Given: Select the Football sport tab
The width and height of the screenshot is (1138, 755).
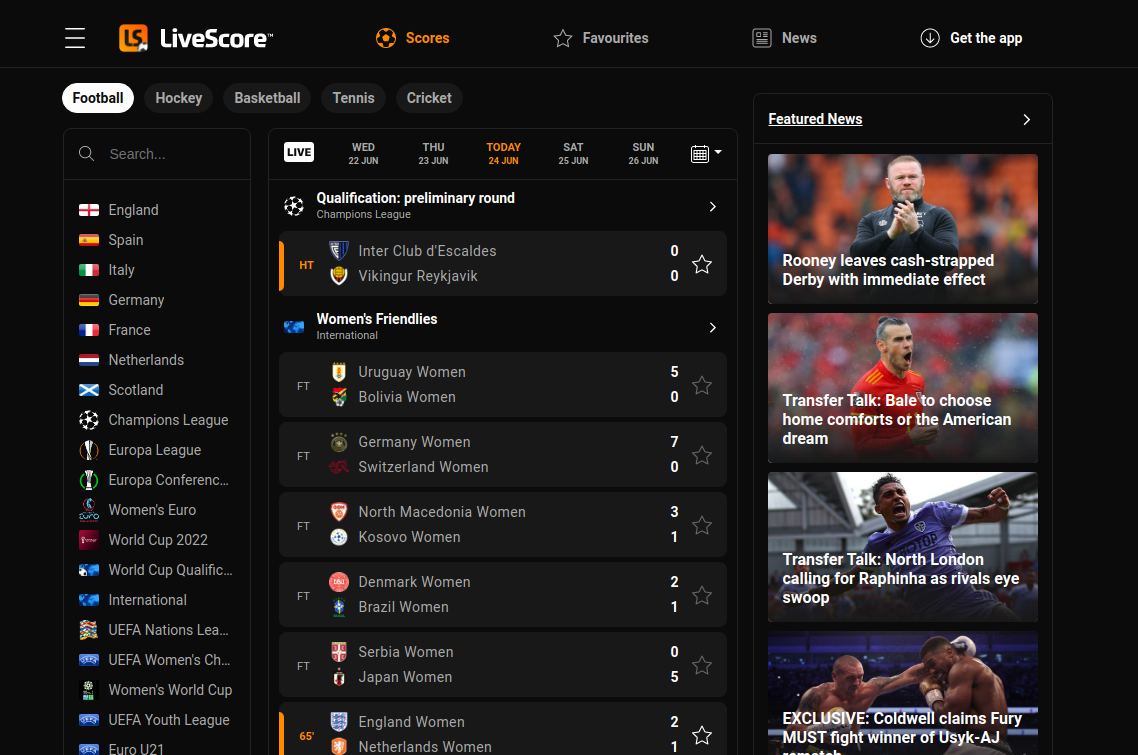Looking at the screenshot, I should [98, 98].
